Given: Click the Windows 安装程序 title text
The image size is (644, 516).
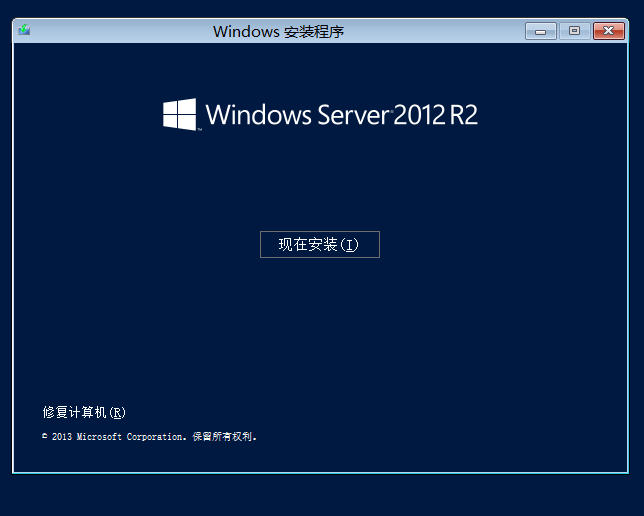Looking at the screenshot, I should (x=278, y=32).
